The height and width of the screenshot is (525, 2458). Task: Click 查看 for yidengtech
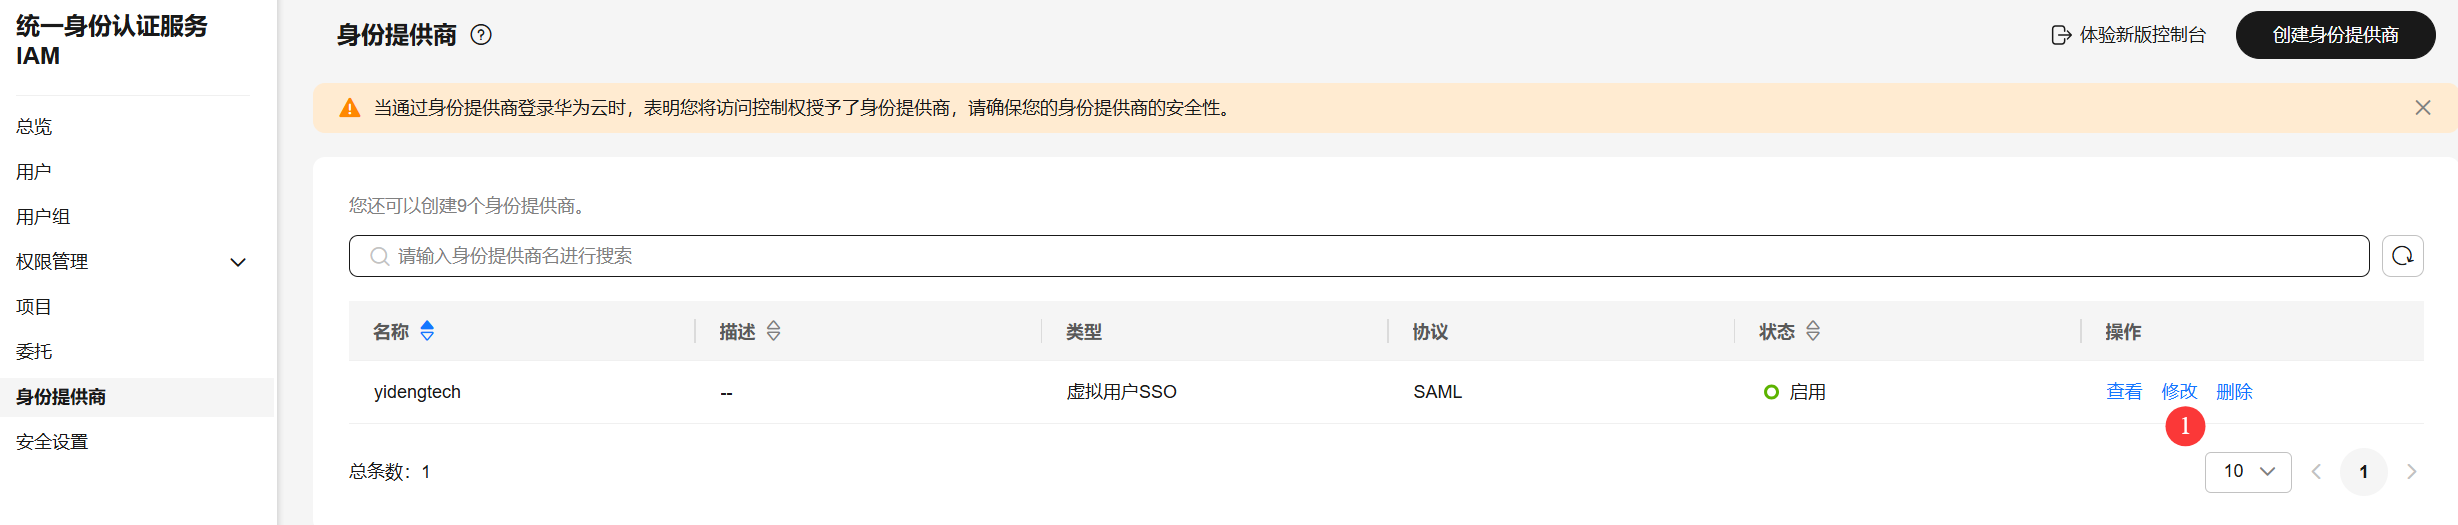point(2124,392)
